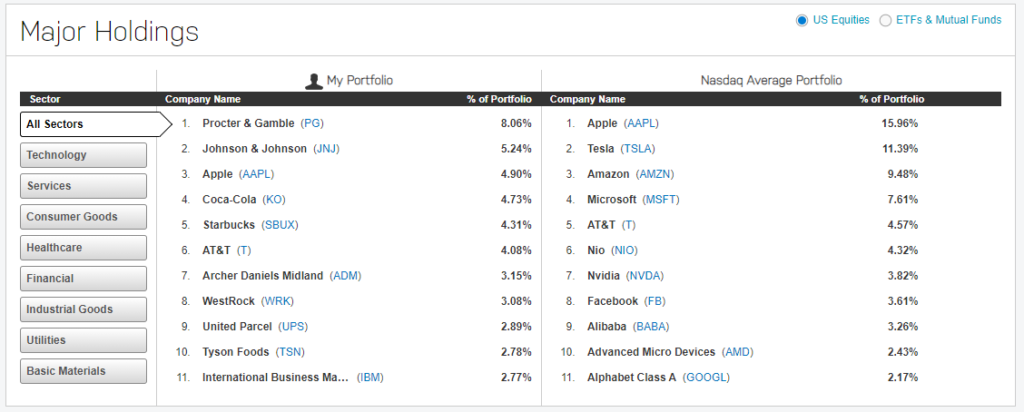
Task: Open the FB ticker link
Action: (x=655, y=301)
